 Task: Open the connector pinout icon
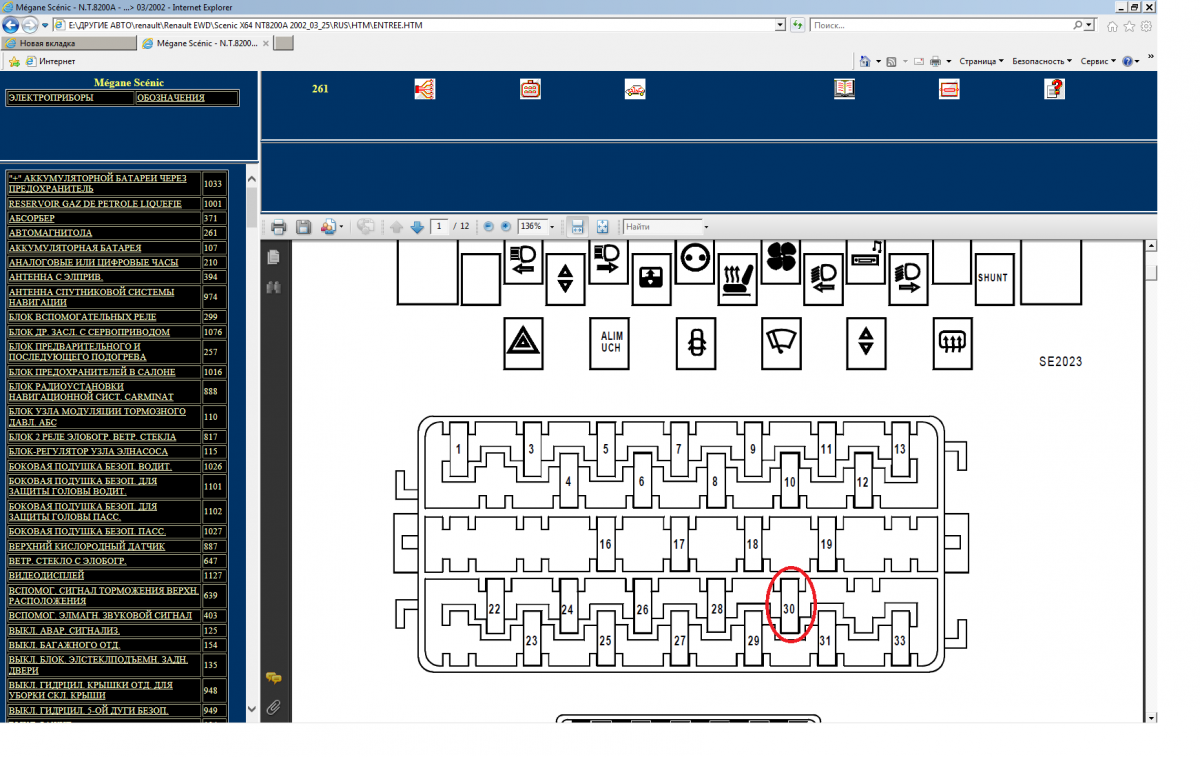coord(530,89)
